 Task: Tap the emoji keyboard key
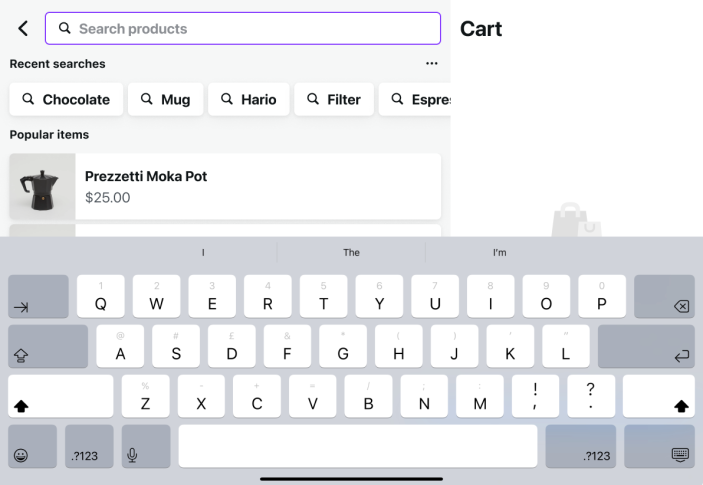pyautogui.click(x=21, y=455)
